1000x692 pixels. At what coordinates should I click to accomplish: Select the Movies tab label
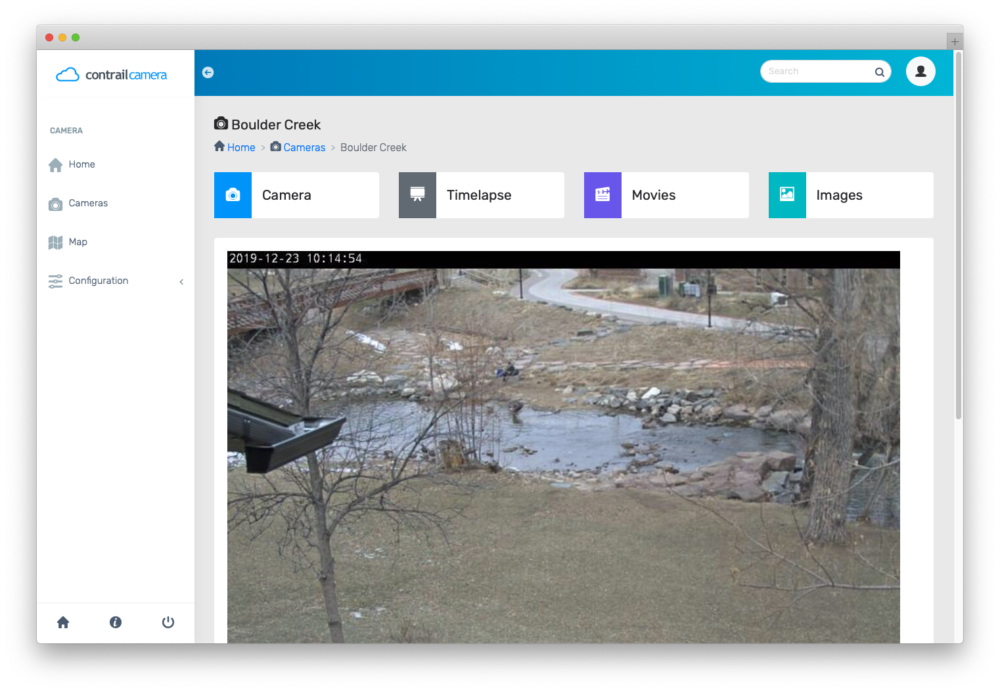(653, 195)
